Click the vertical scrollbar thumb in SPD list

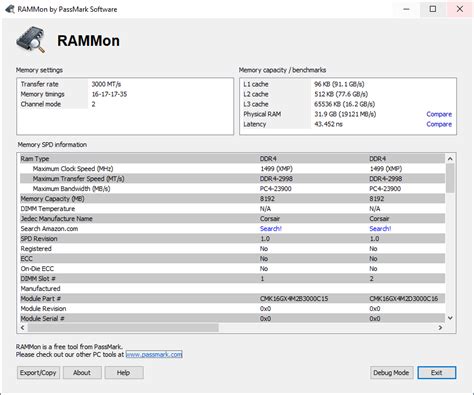click(450, 178)
